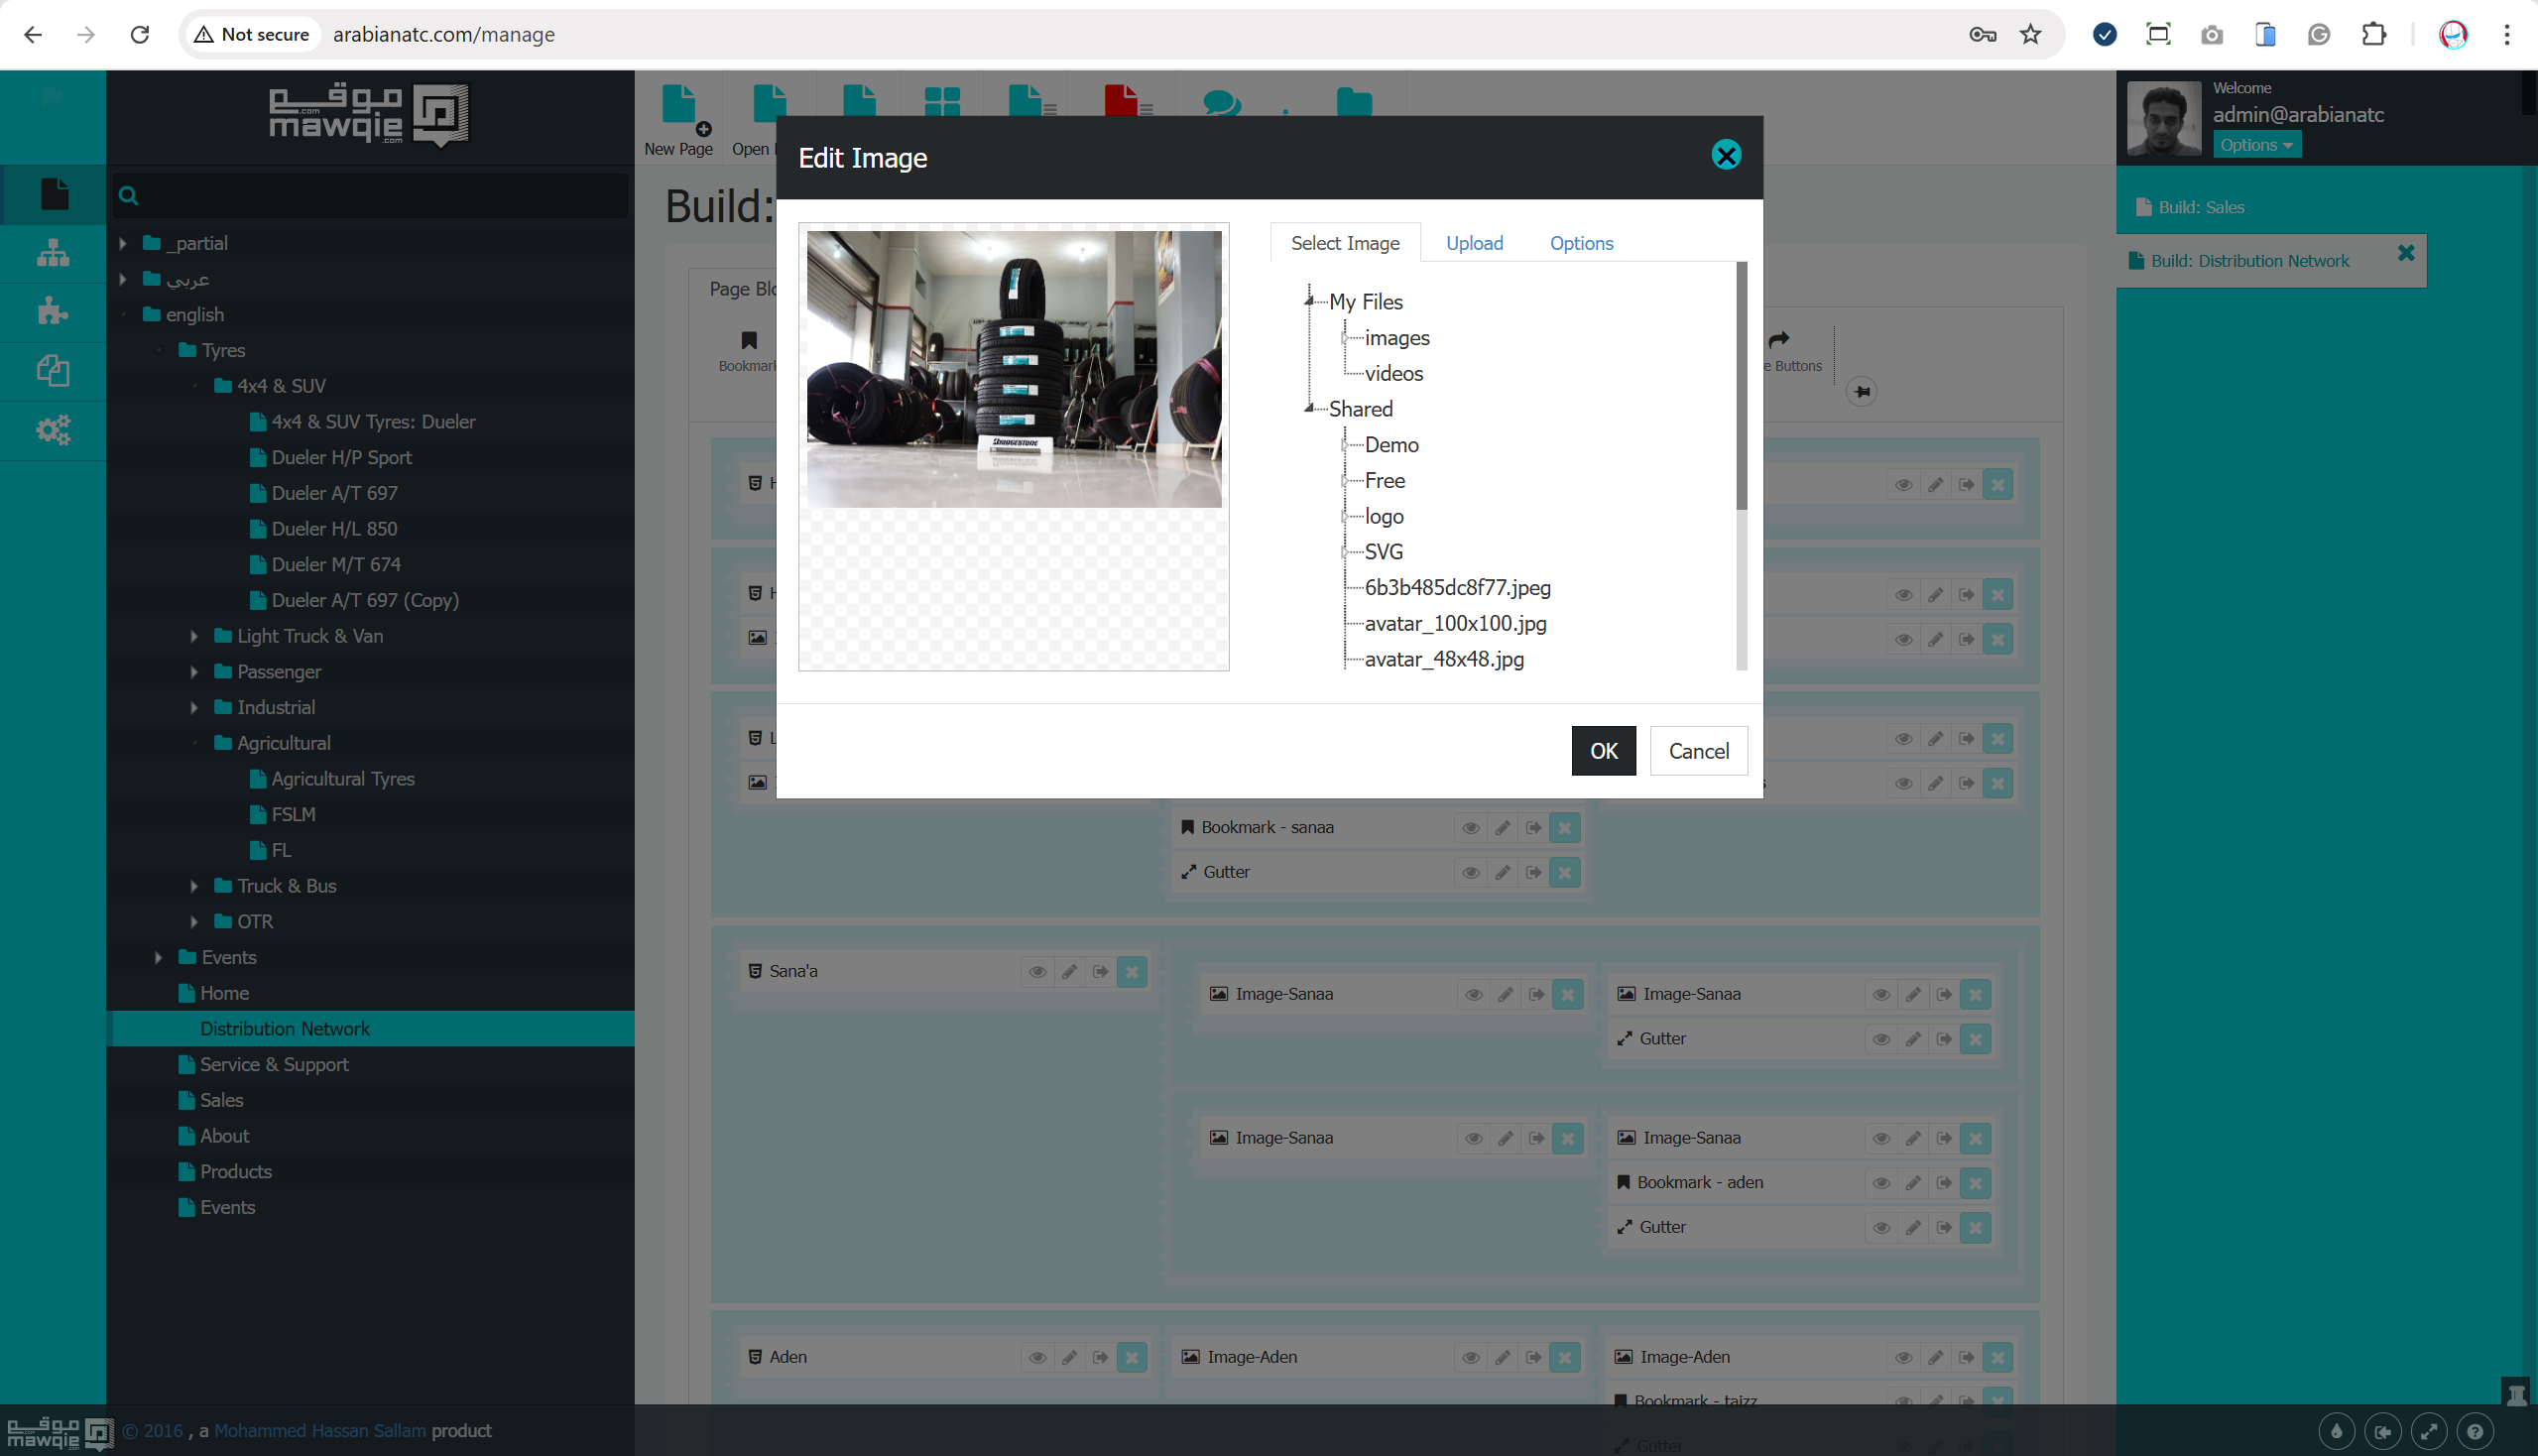Open the gears settings icon in sidebar
Screen dimensions: 2538x1456
pyautogui.click(x=52, y=430)
